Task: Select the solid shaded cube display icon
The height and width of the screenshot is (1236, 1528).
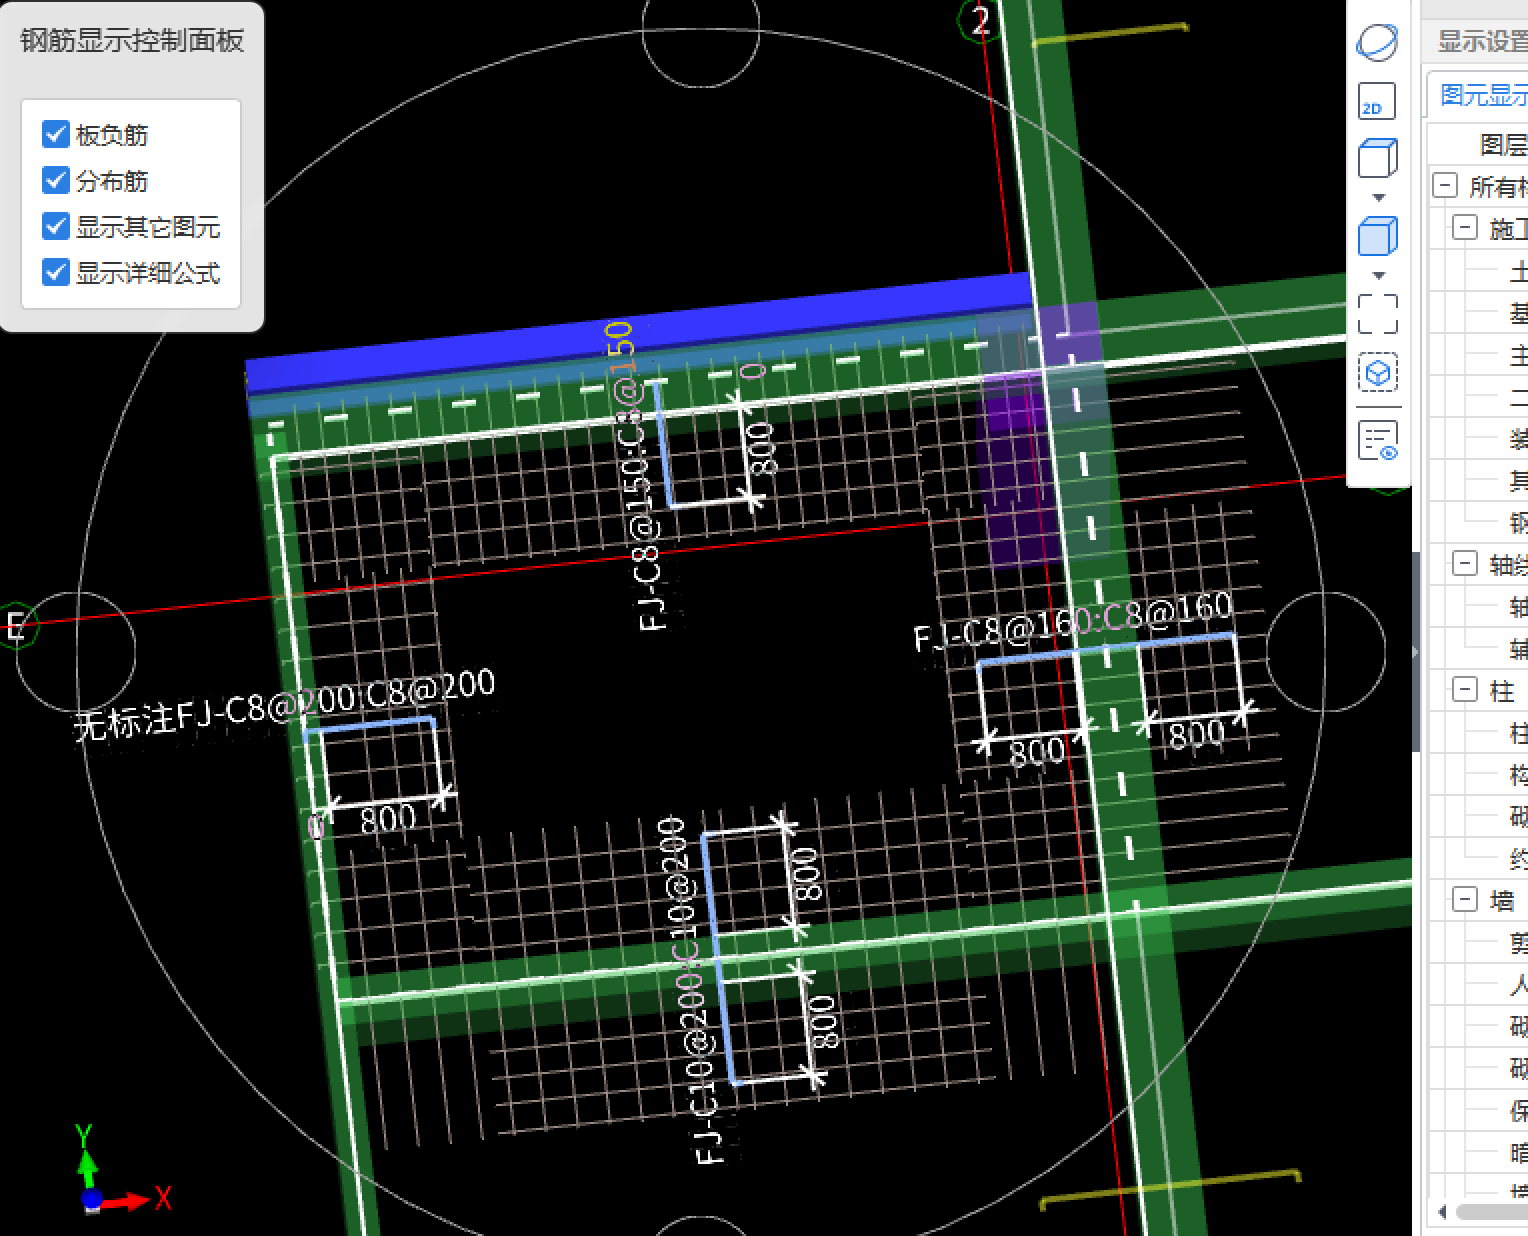Action: (x=1377, y=237)
